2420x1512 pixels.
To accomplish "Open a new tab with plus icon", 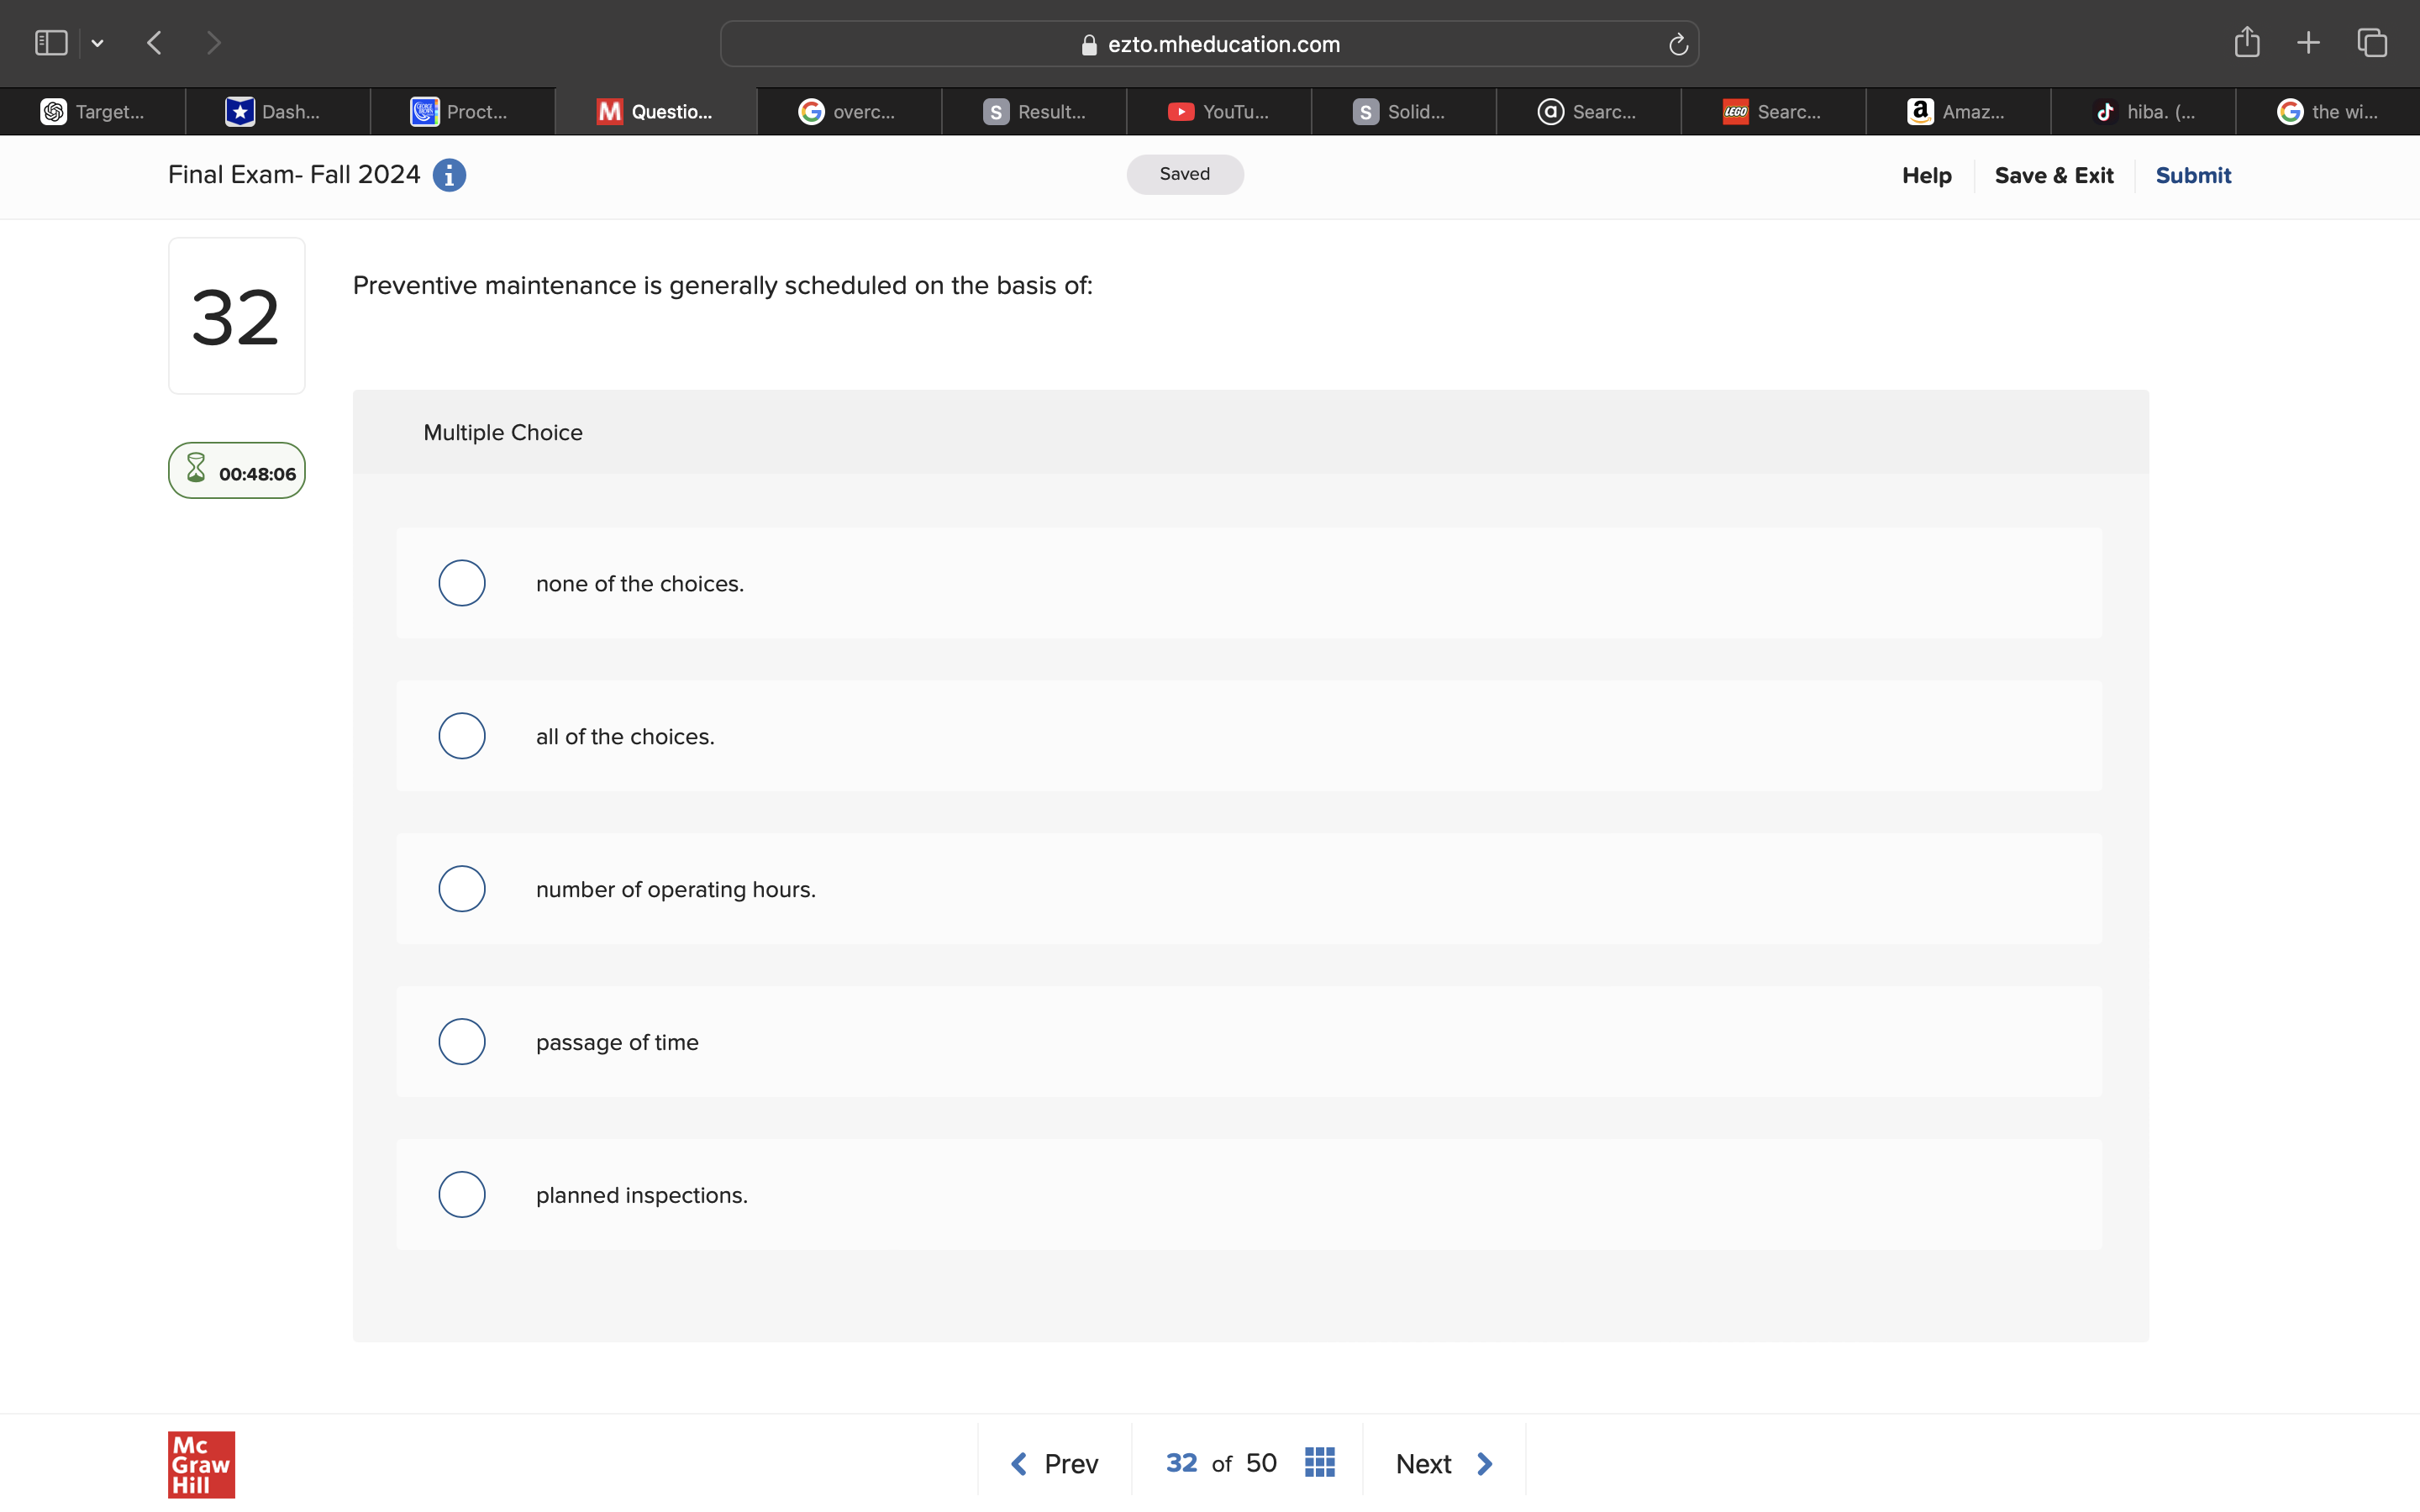I will (2308, 43).
